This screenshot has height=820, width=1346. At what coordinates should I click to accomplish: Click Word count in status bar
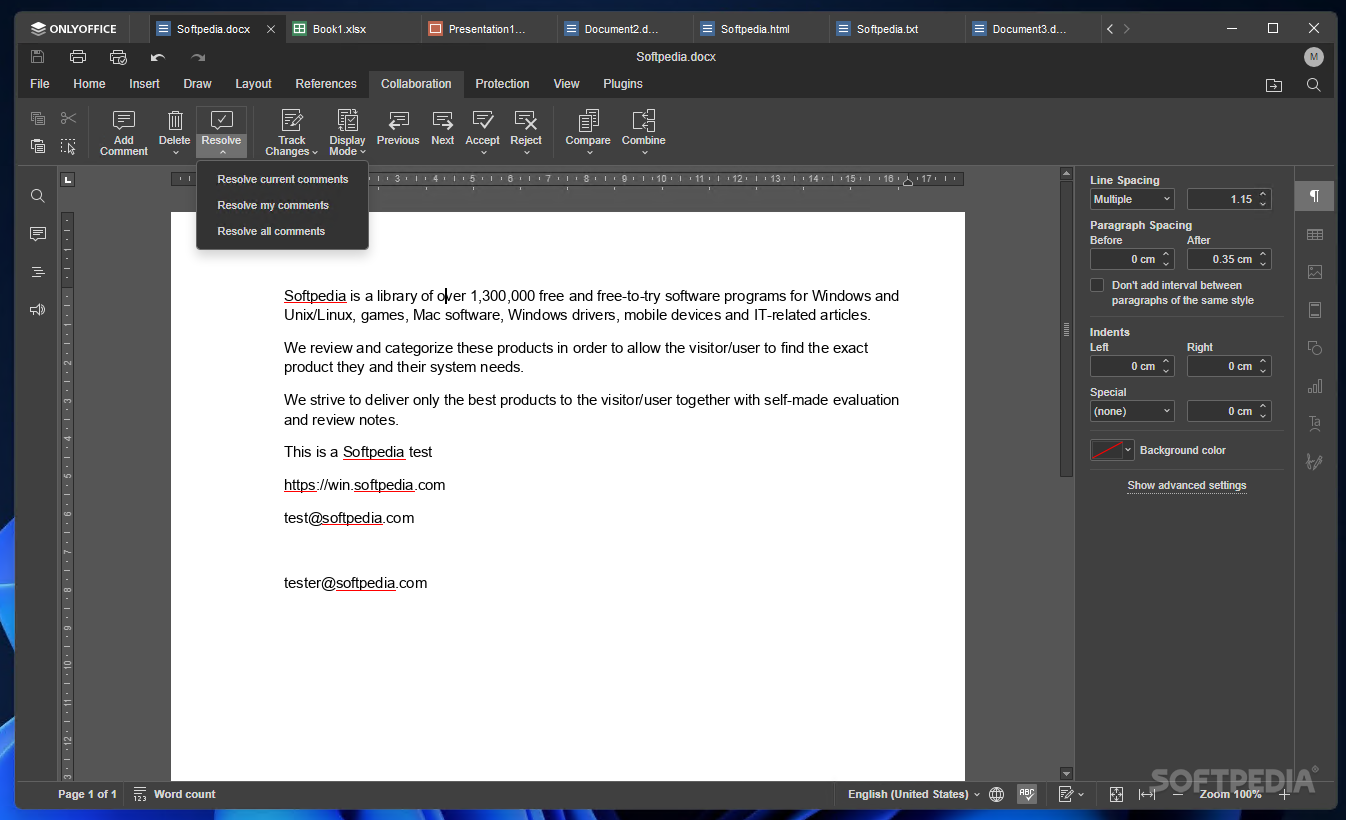(174, 794)
